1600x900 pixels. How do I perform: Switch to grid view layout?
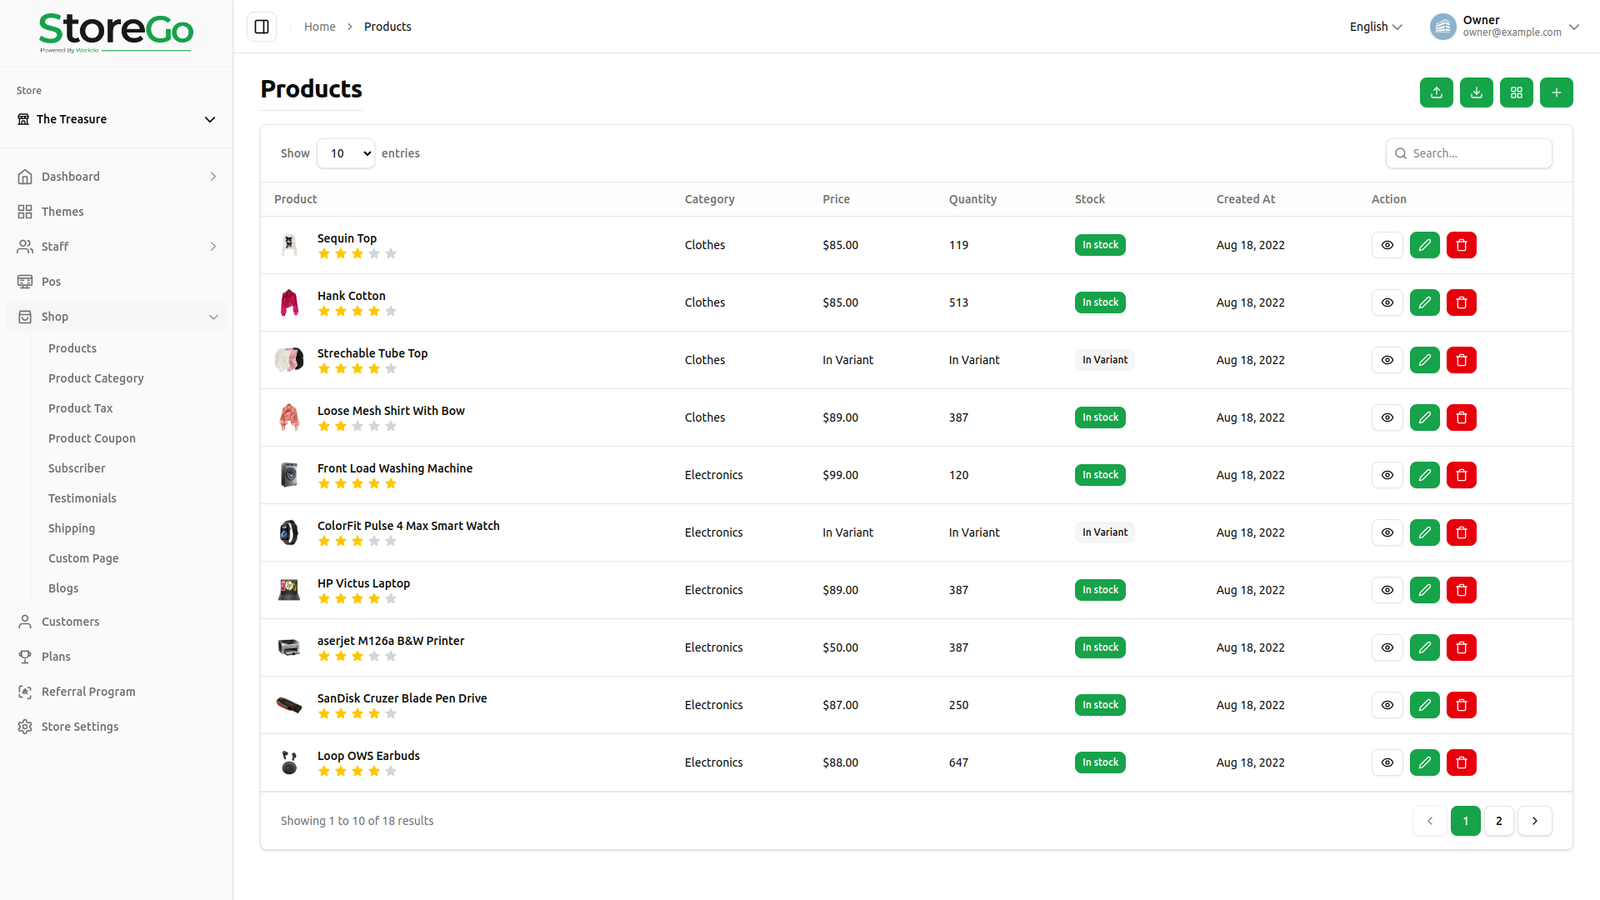click(x=1516, y=93)
